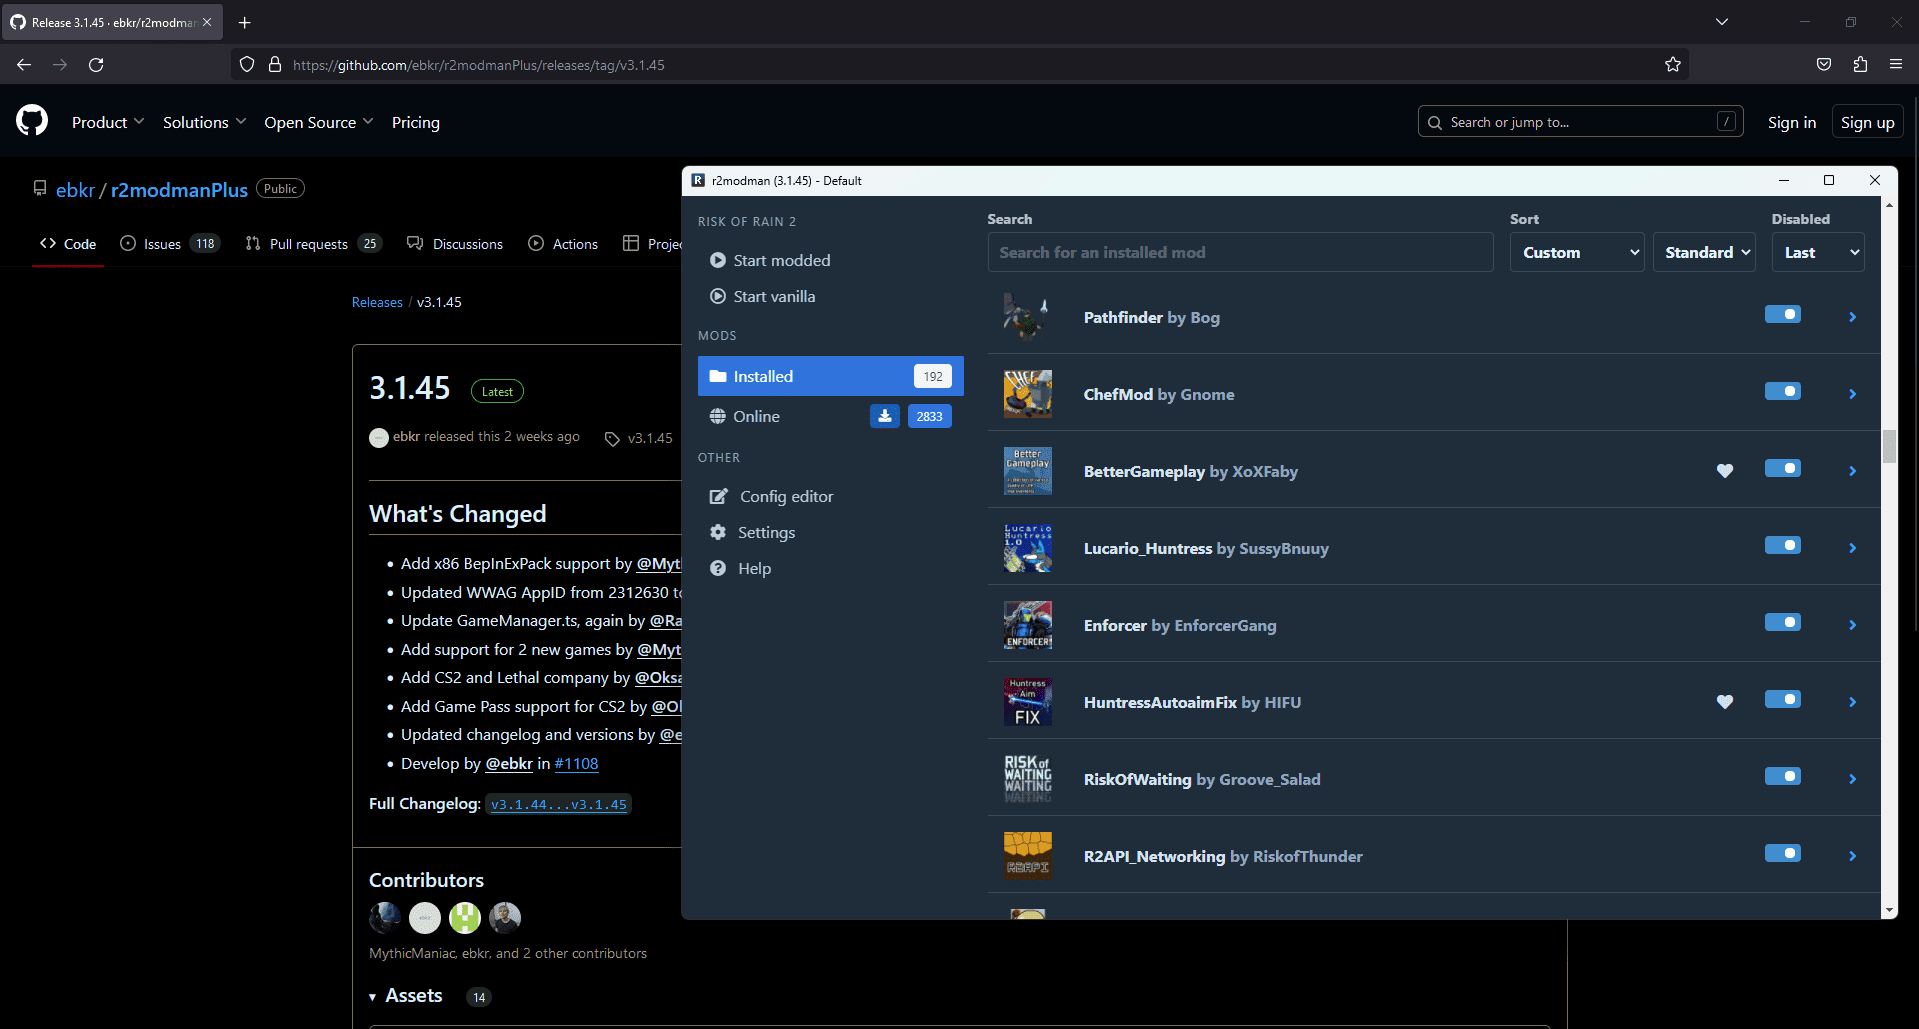Open pull request #1108 link

click(576, 763)
